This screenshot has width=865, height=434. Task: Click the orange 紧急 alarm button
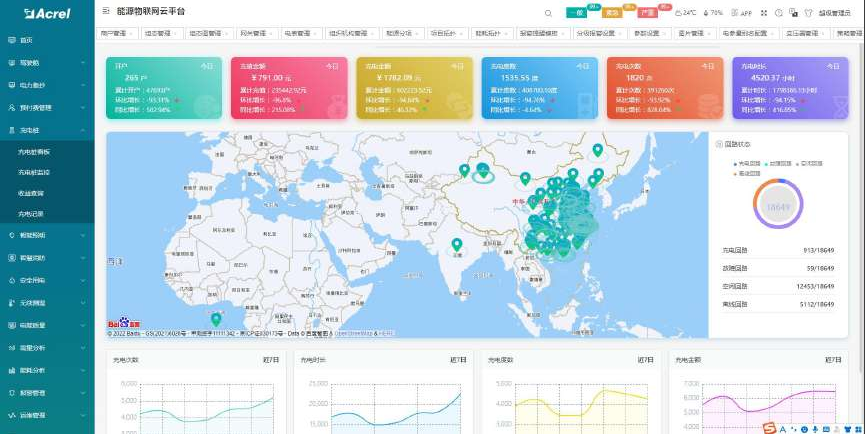(x=612, y=13)
